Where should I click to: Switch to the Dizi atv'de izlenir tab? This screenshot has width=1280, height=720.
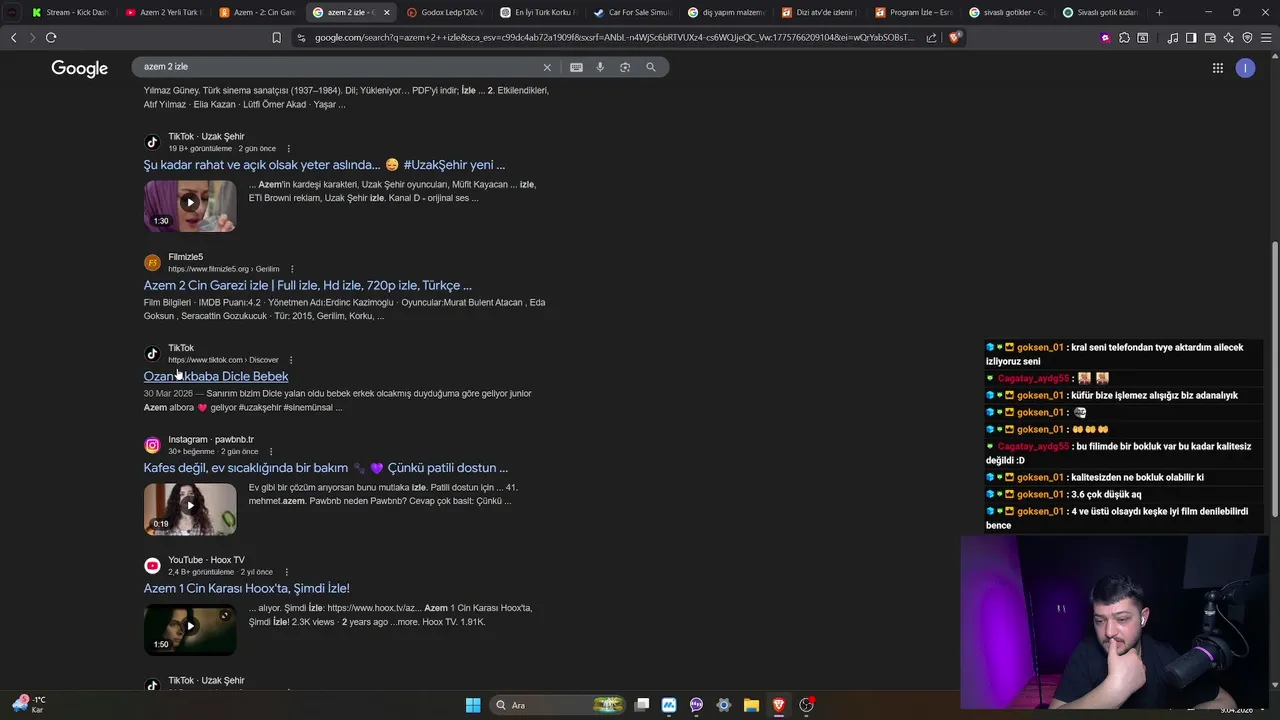click(x=819, y=12)
